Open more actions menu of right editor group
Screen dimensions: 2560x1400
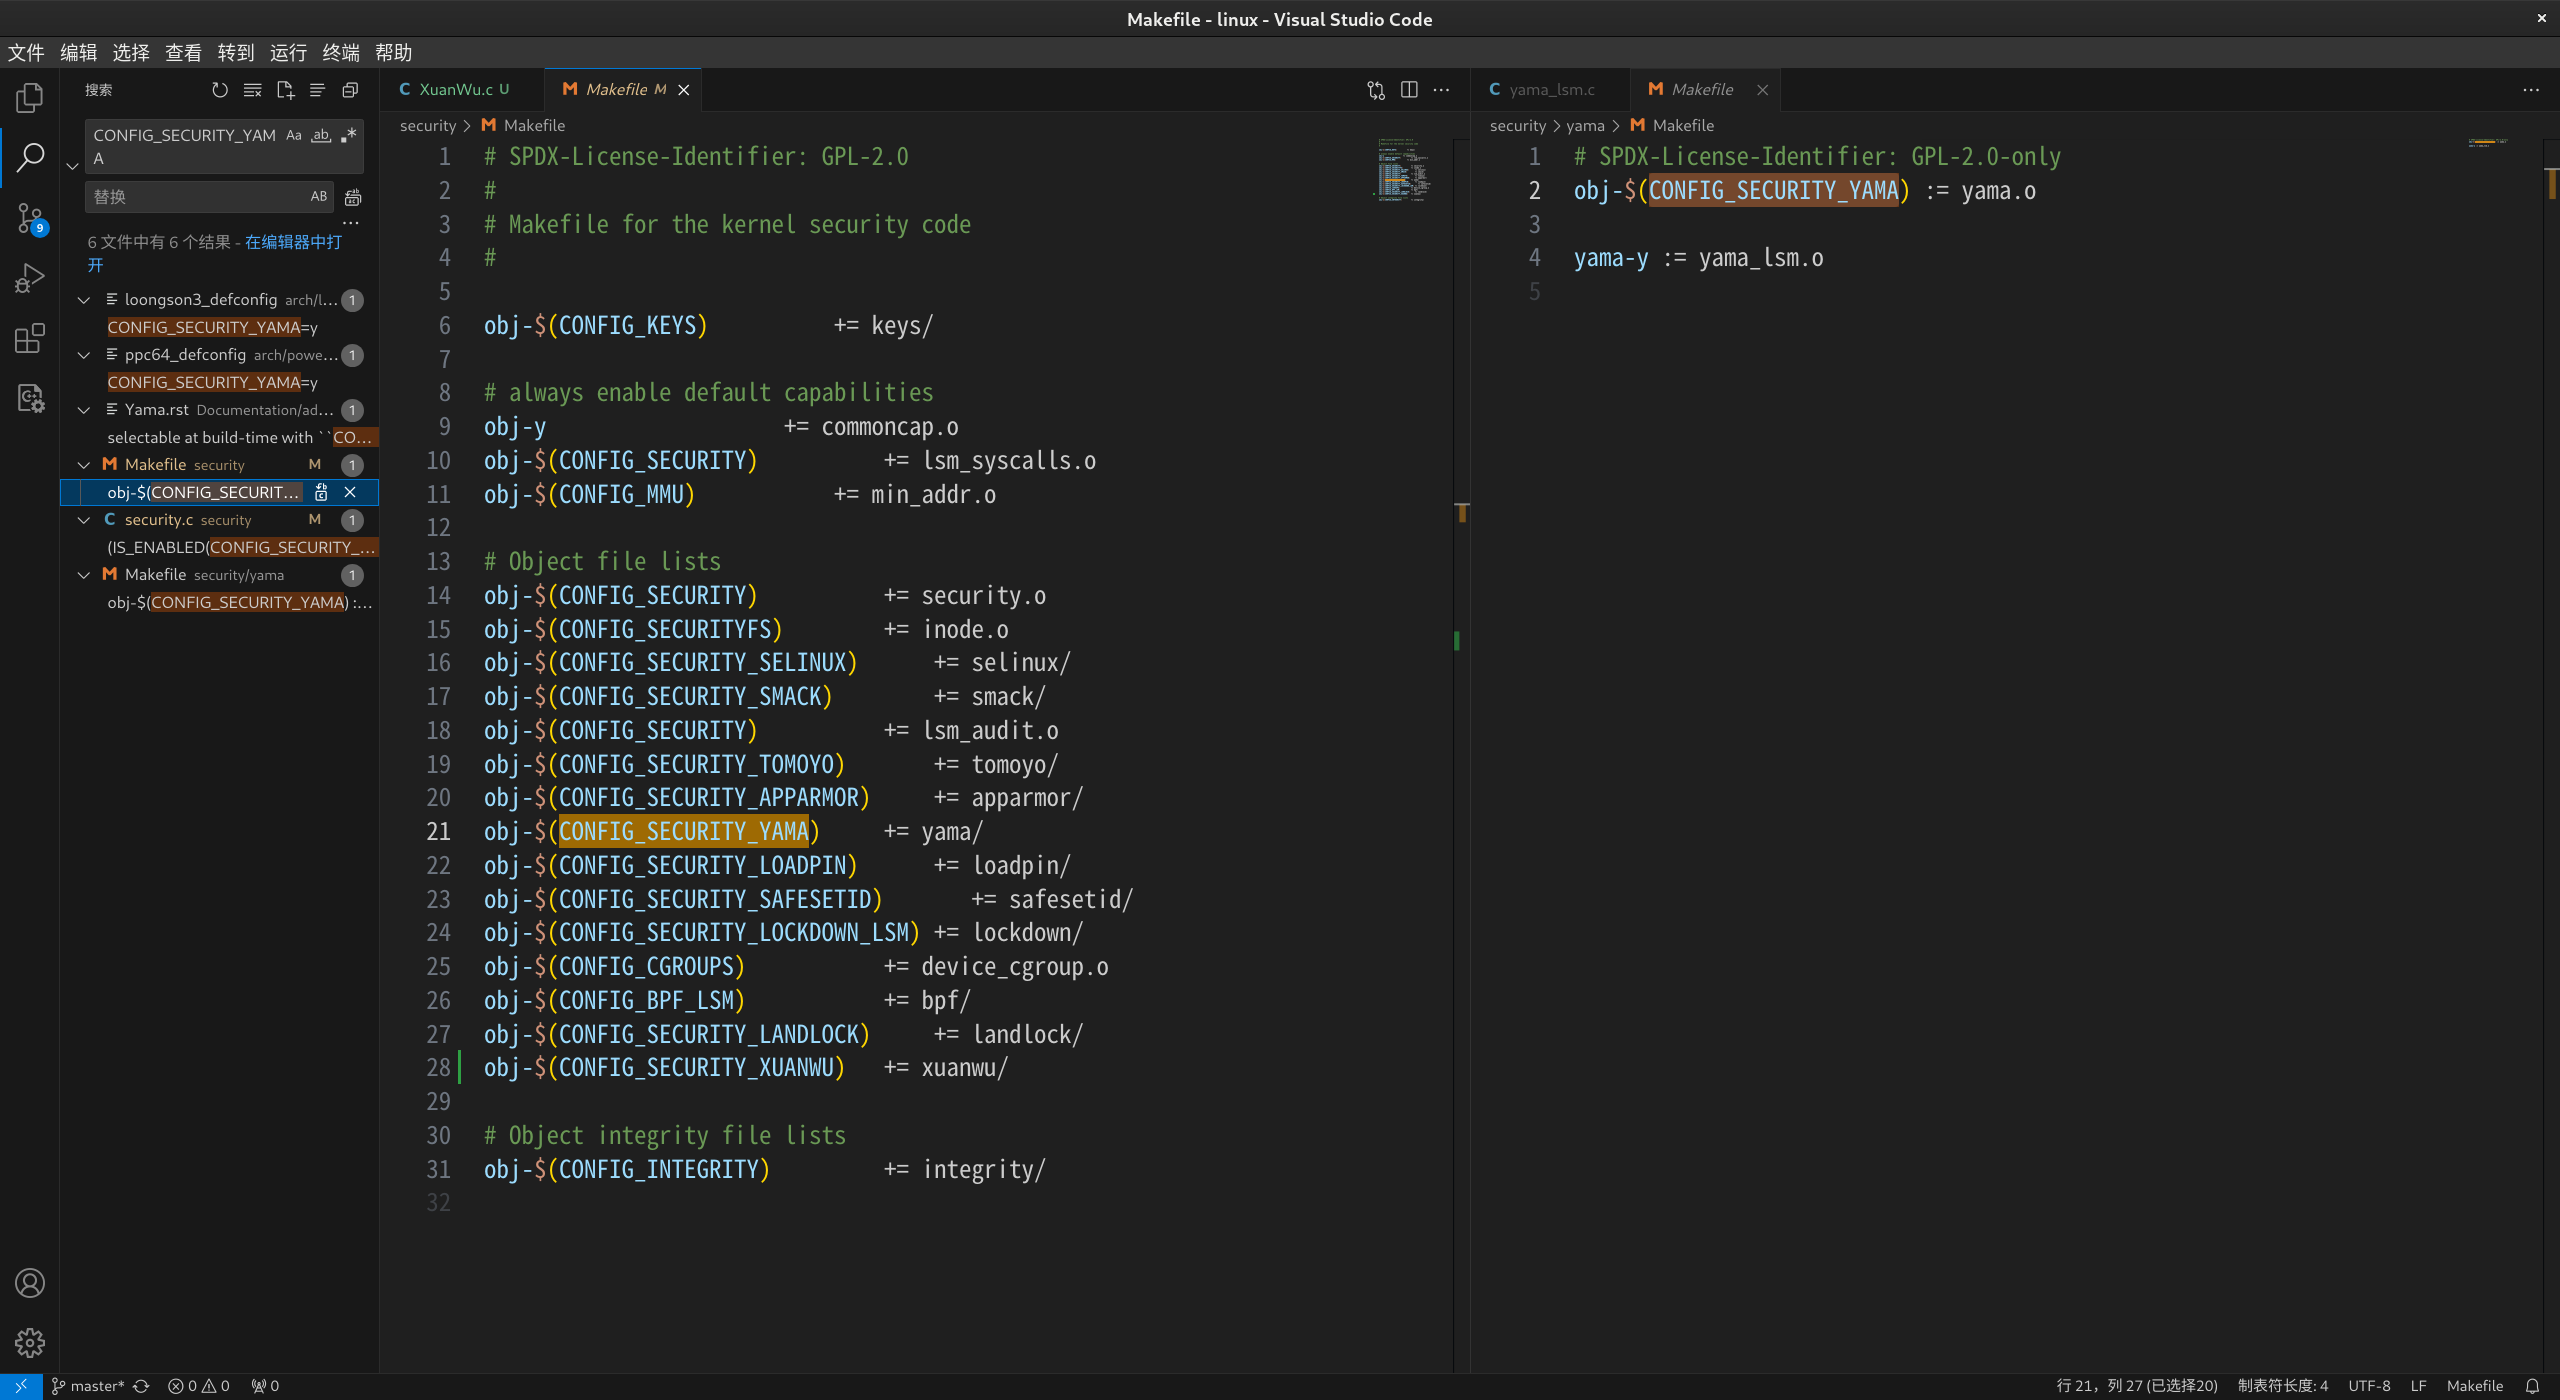(x=2531, y=90)
